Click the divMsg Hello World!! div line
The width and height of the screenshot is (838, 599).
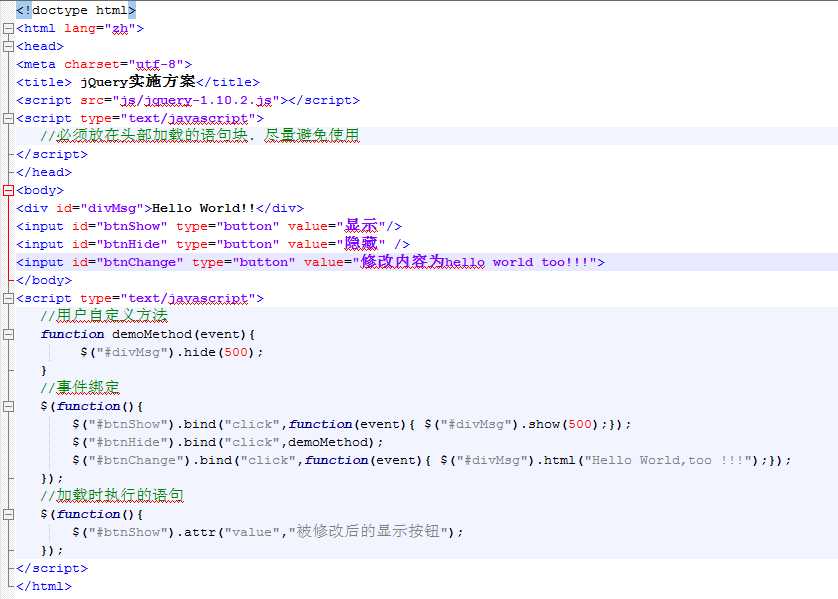tap(160, 208)
